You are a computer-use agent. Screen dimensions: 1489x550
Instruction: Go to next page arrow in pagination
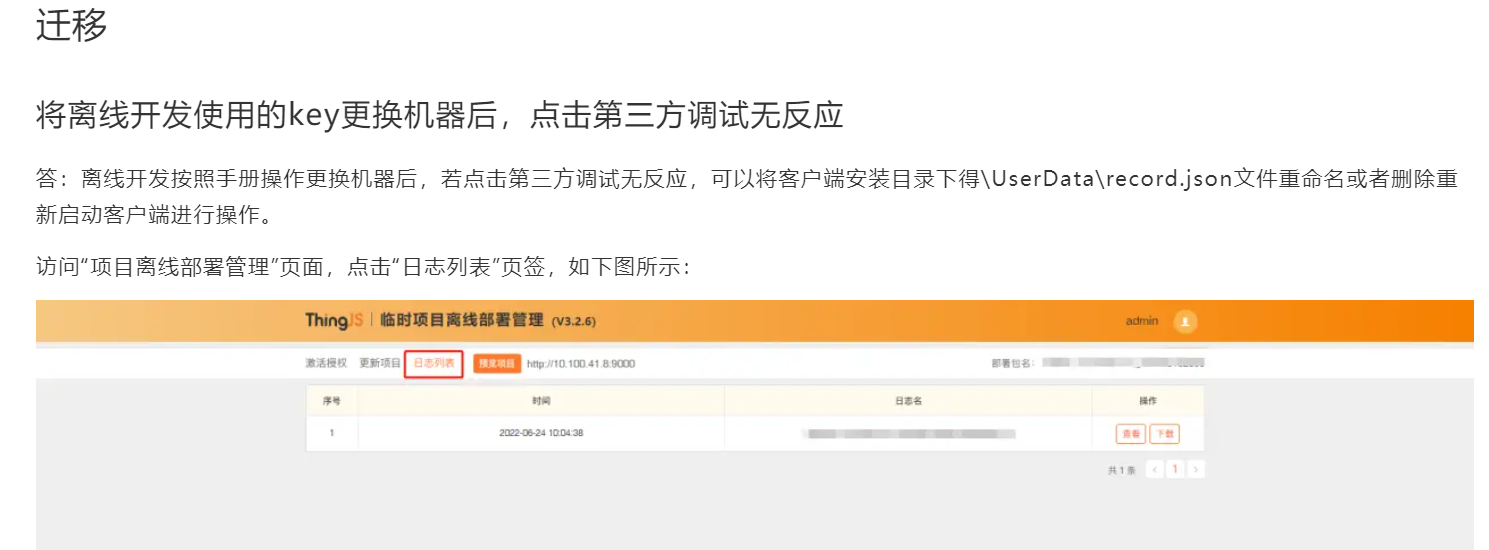[x=1196, y=469]
